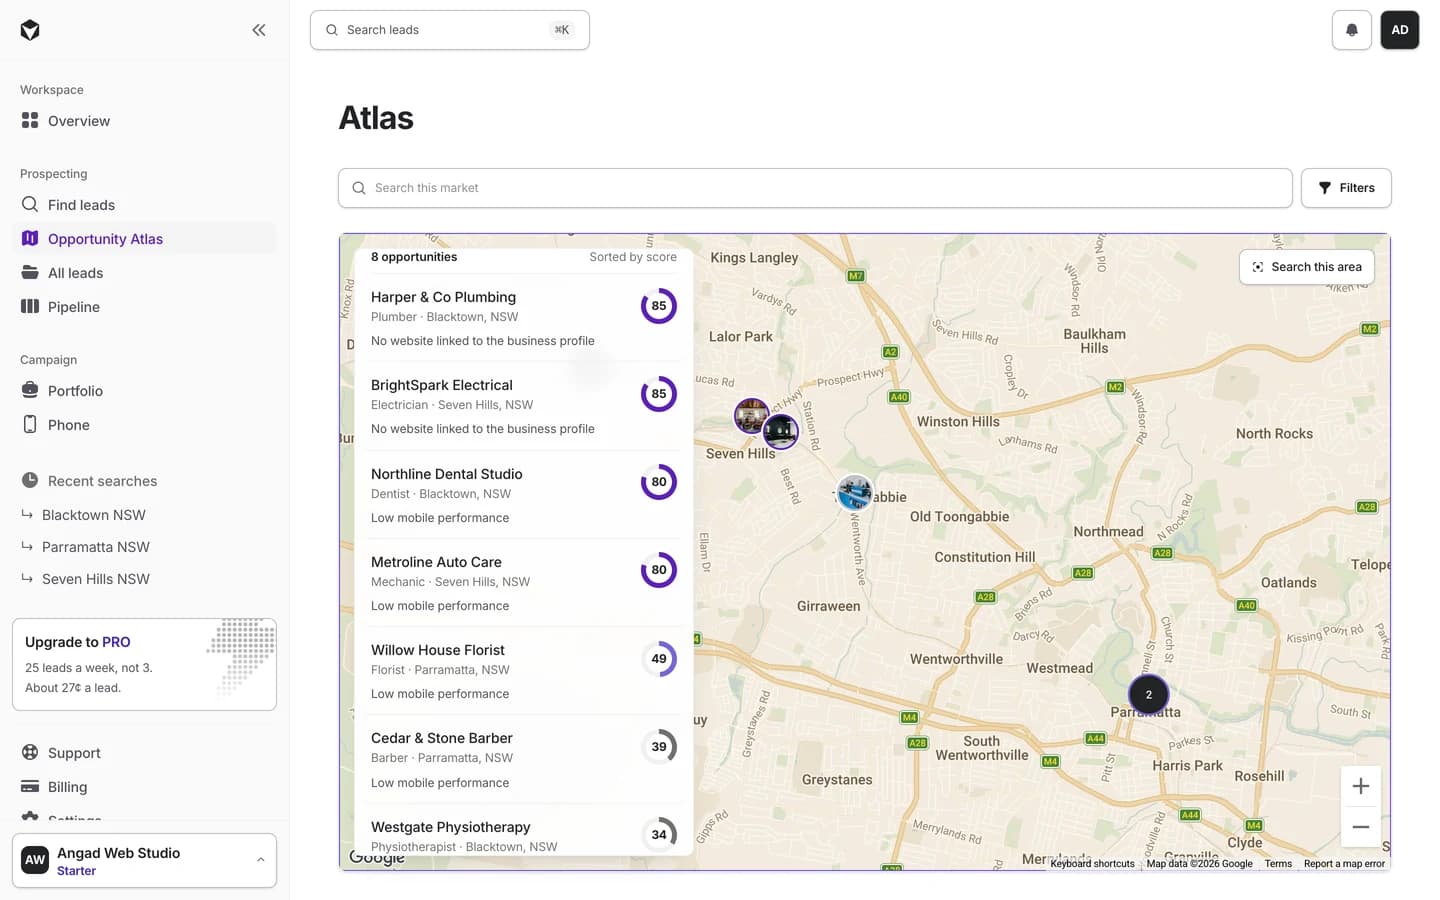Click the AW workspace avatar
The width and height of the screenshot is (1440, 900).
(x=35, y=860)
